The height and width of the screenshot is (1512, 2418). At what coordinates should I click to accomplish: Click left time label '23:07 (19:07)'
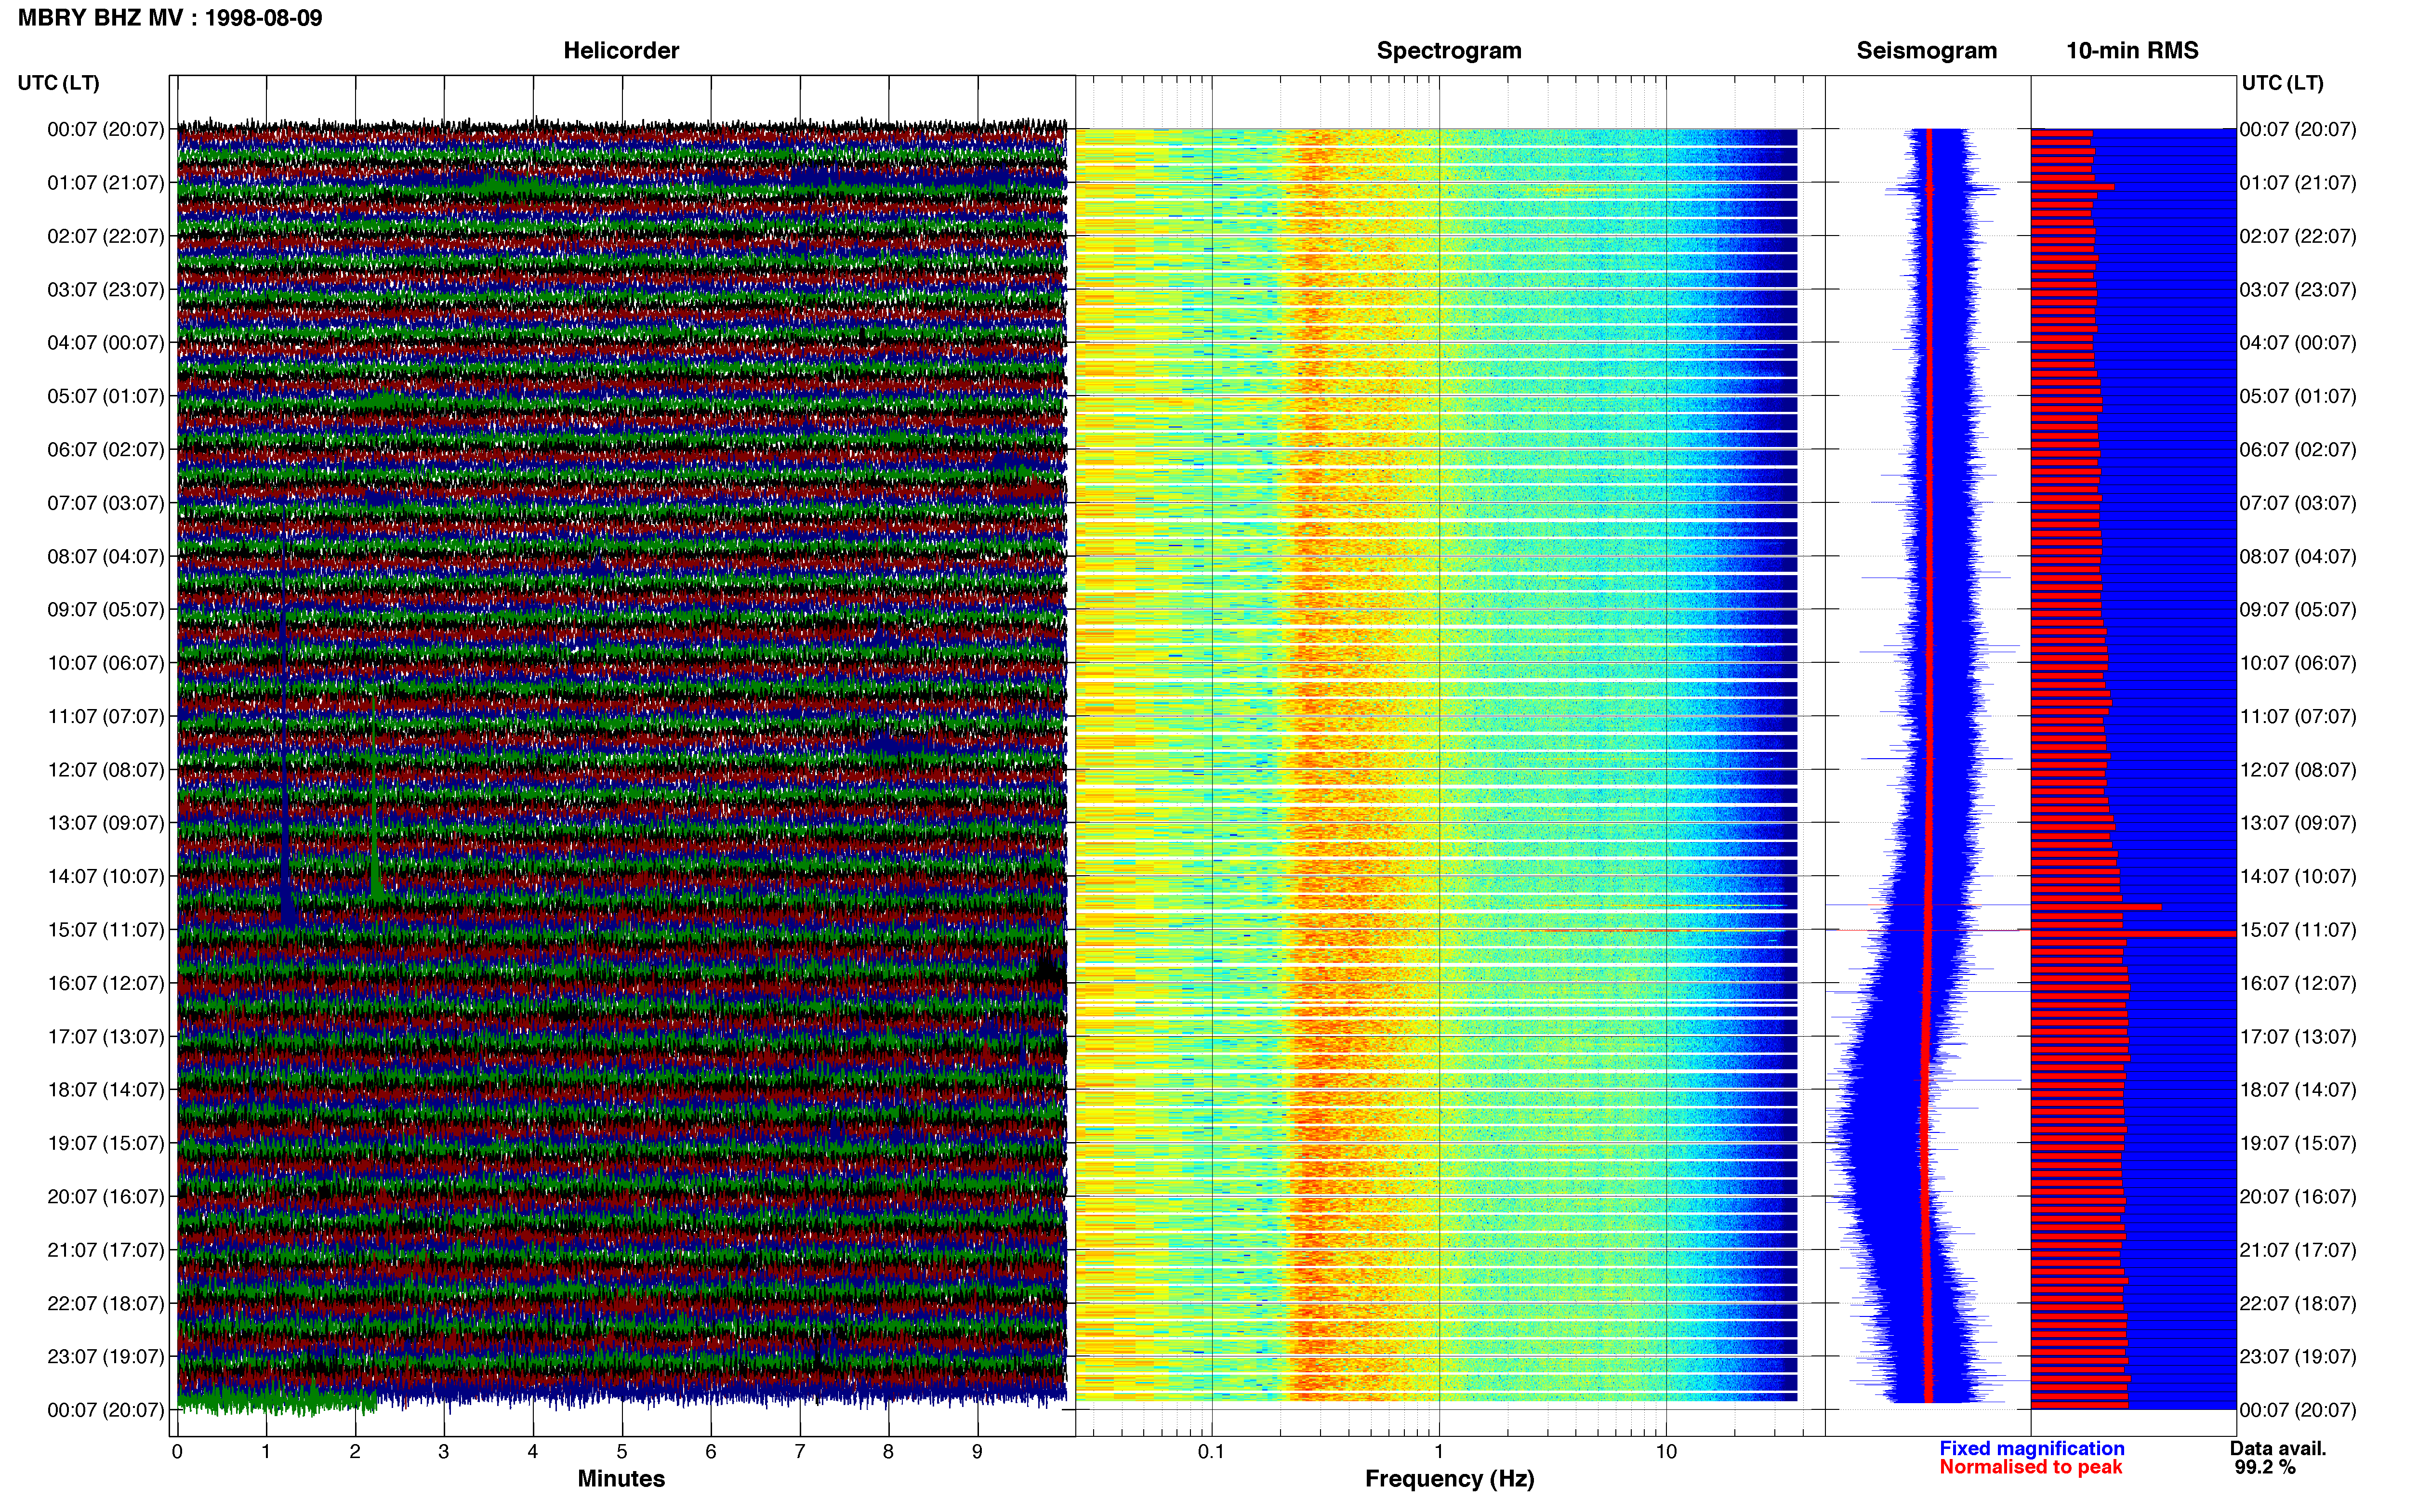105,1357
